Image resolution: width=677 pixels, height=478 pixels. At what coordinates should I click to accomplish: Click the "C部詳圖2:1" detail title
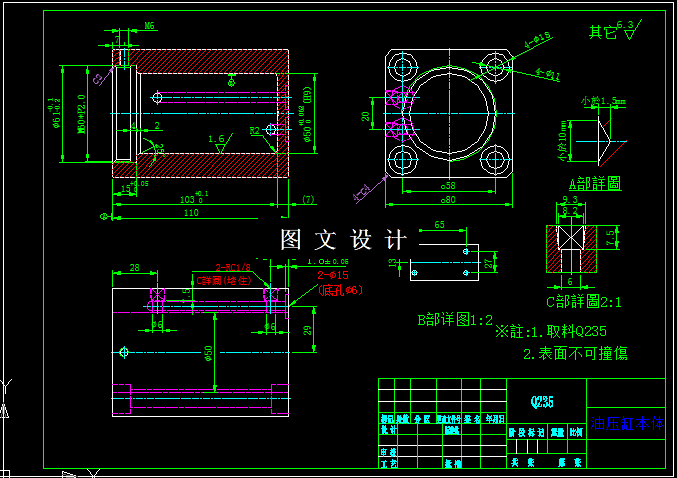584,302
